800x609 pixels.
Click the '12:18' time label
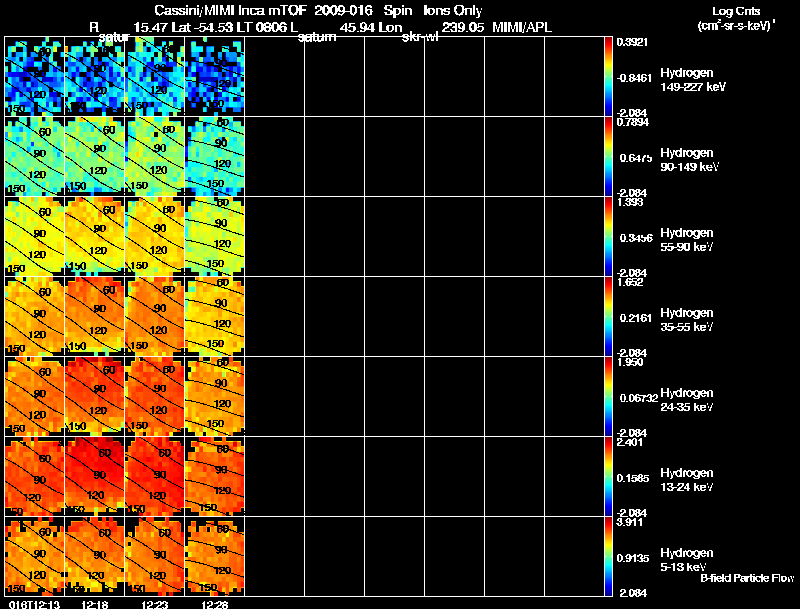(94, 604)
